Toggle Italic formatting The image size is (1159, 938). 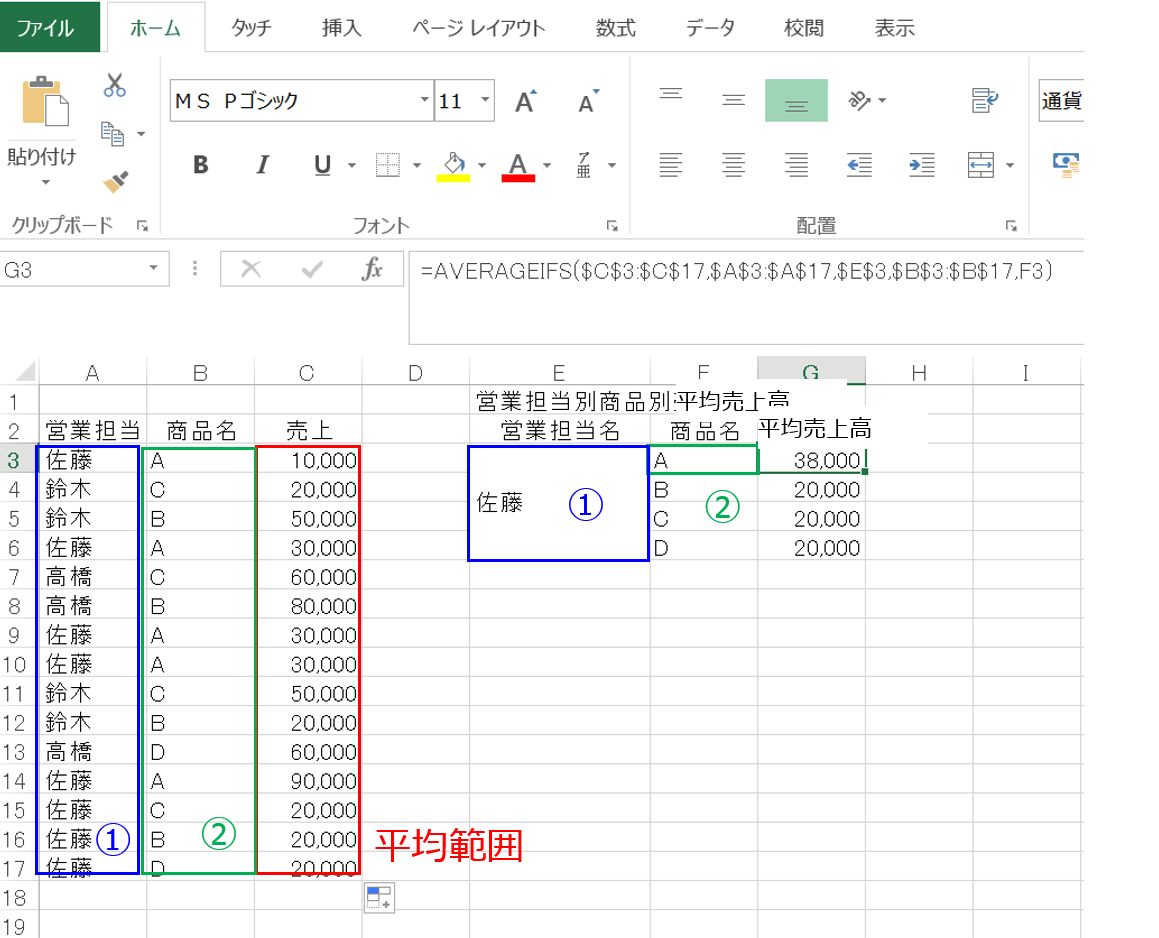coord(262,165)
